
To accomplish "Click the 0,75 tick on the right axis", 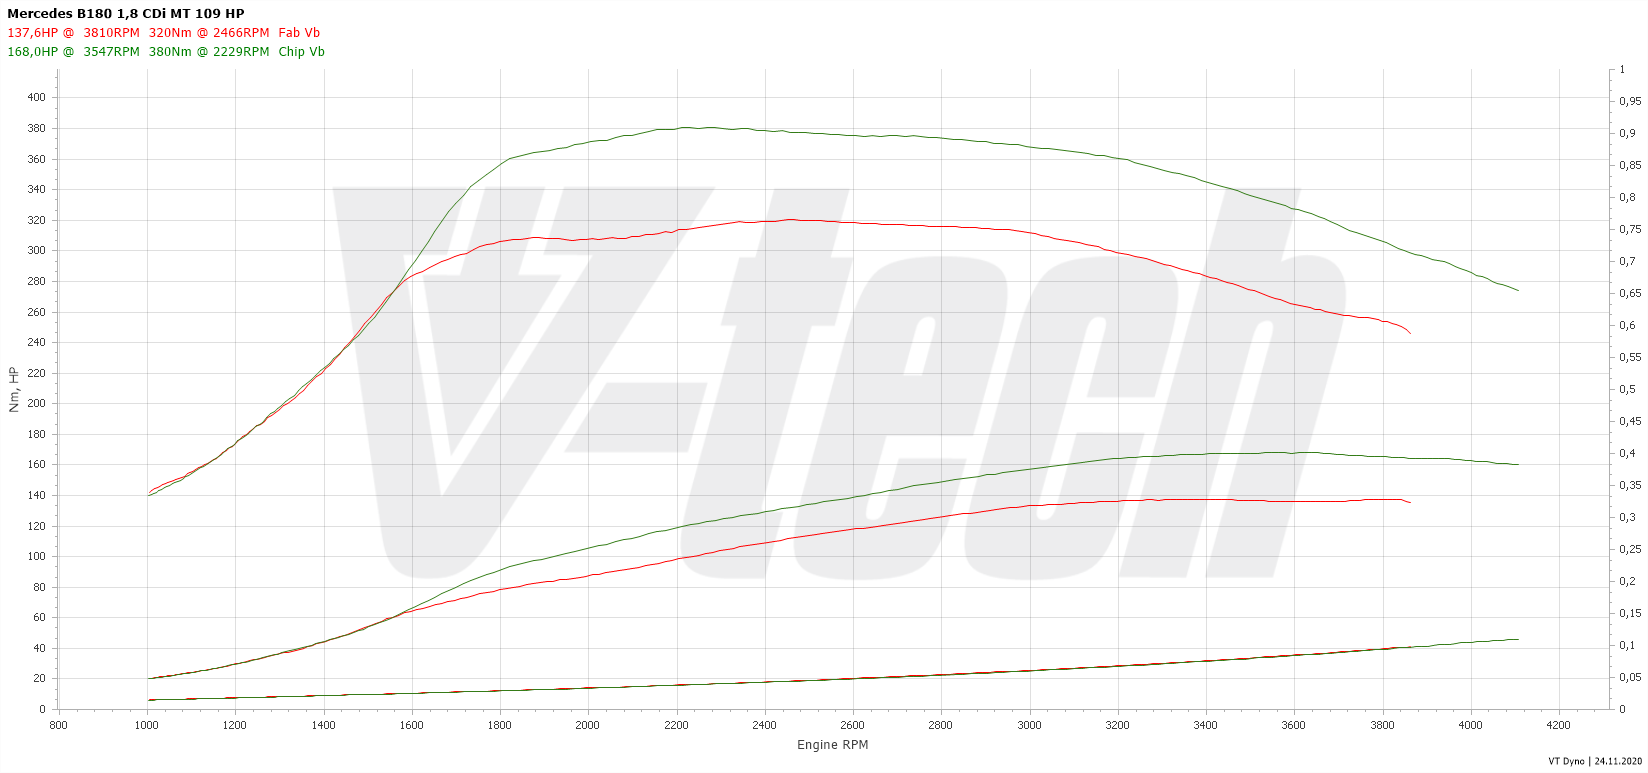I will [1630, 229].
